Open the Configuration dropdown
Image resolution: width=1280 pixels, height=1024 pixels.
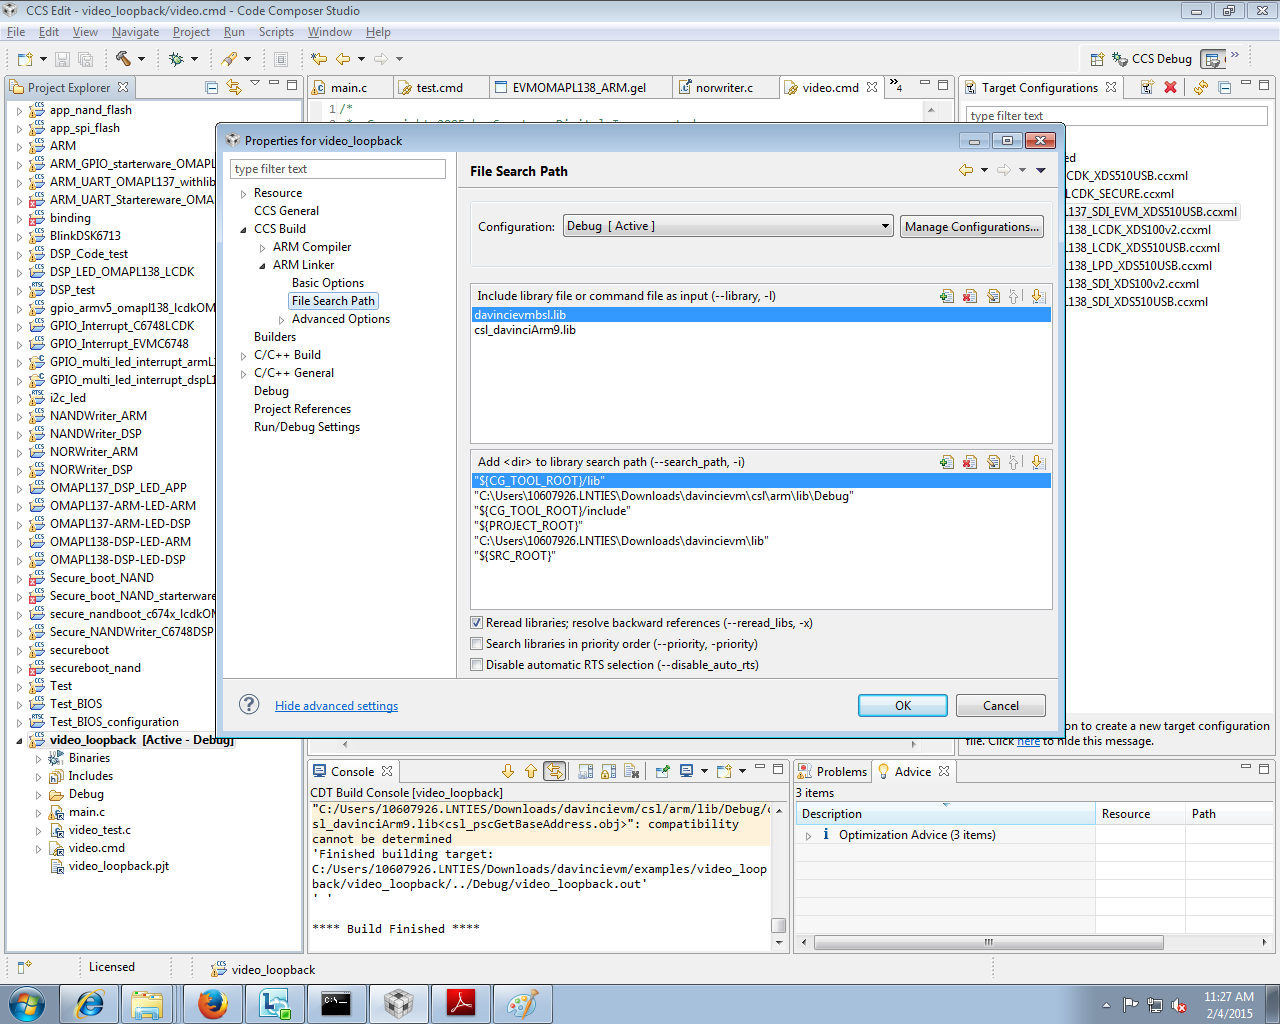pyautogui.click(x=728, y=226)
